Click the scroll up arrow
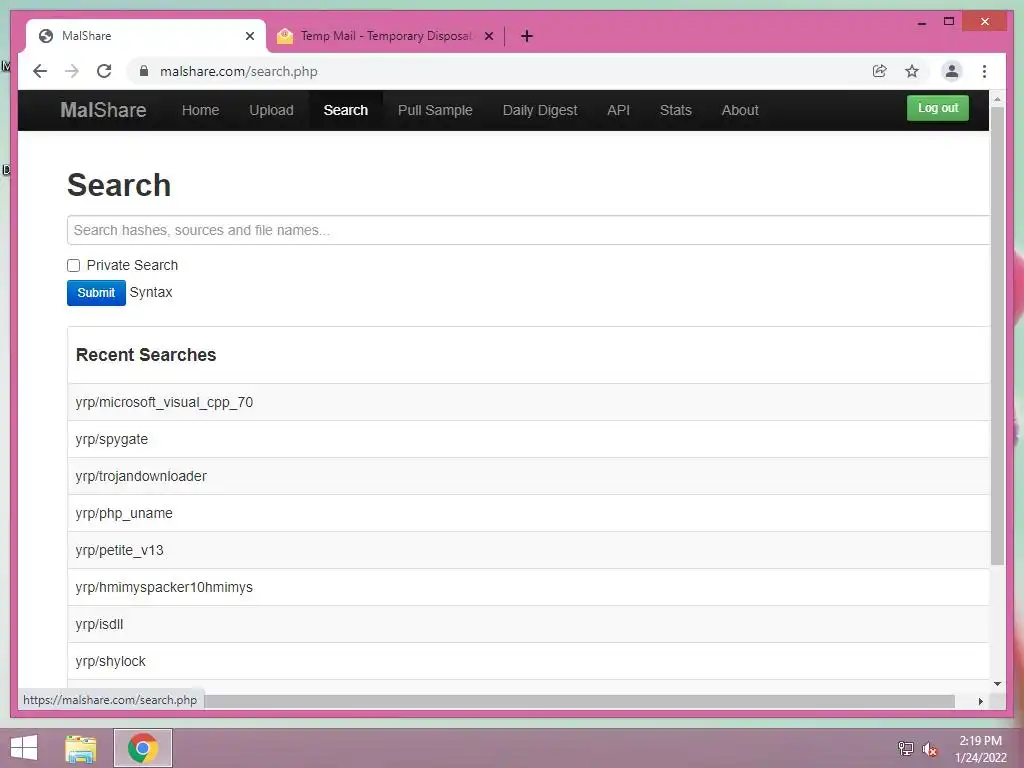 pyautogui.click(x=997, y=99)
